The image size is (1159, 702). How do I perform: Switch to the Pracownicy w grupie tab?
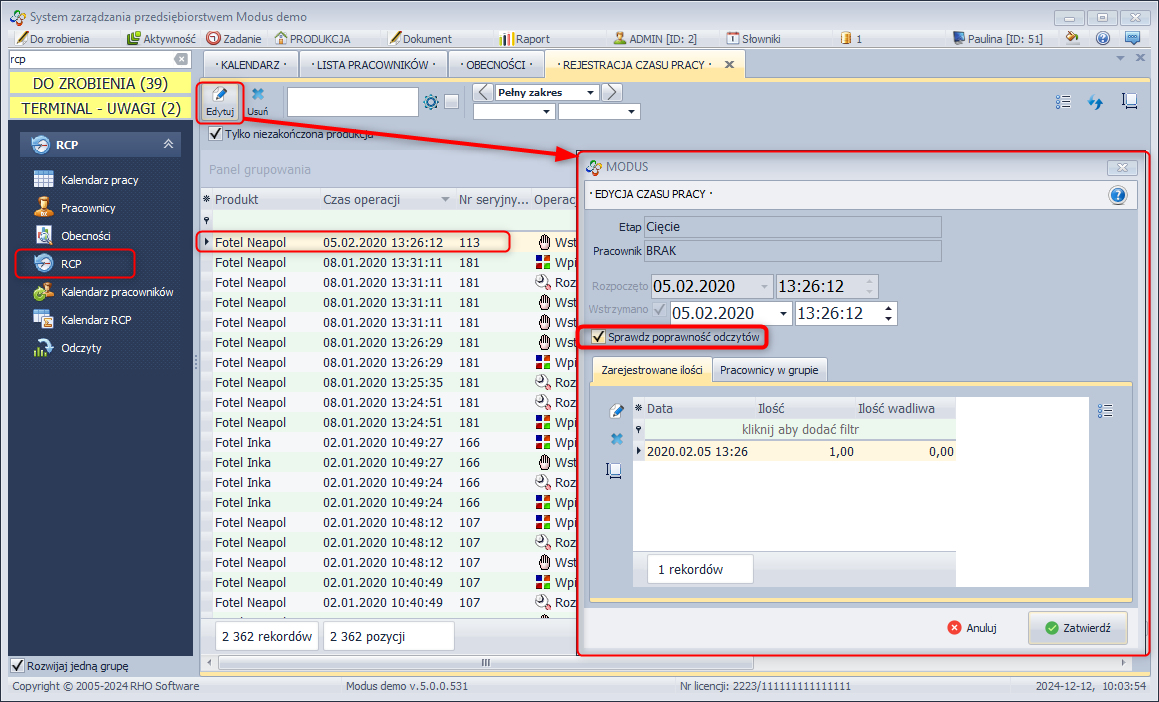768,370
